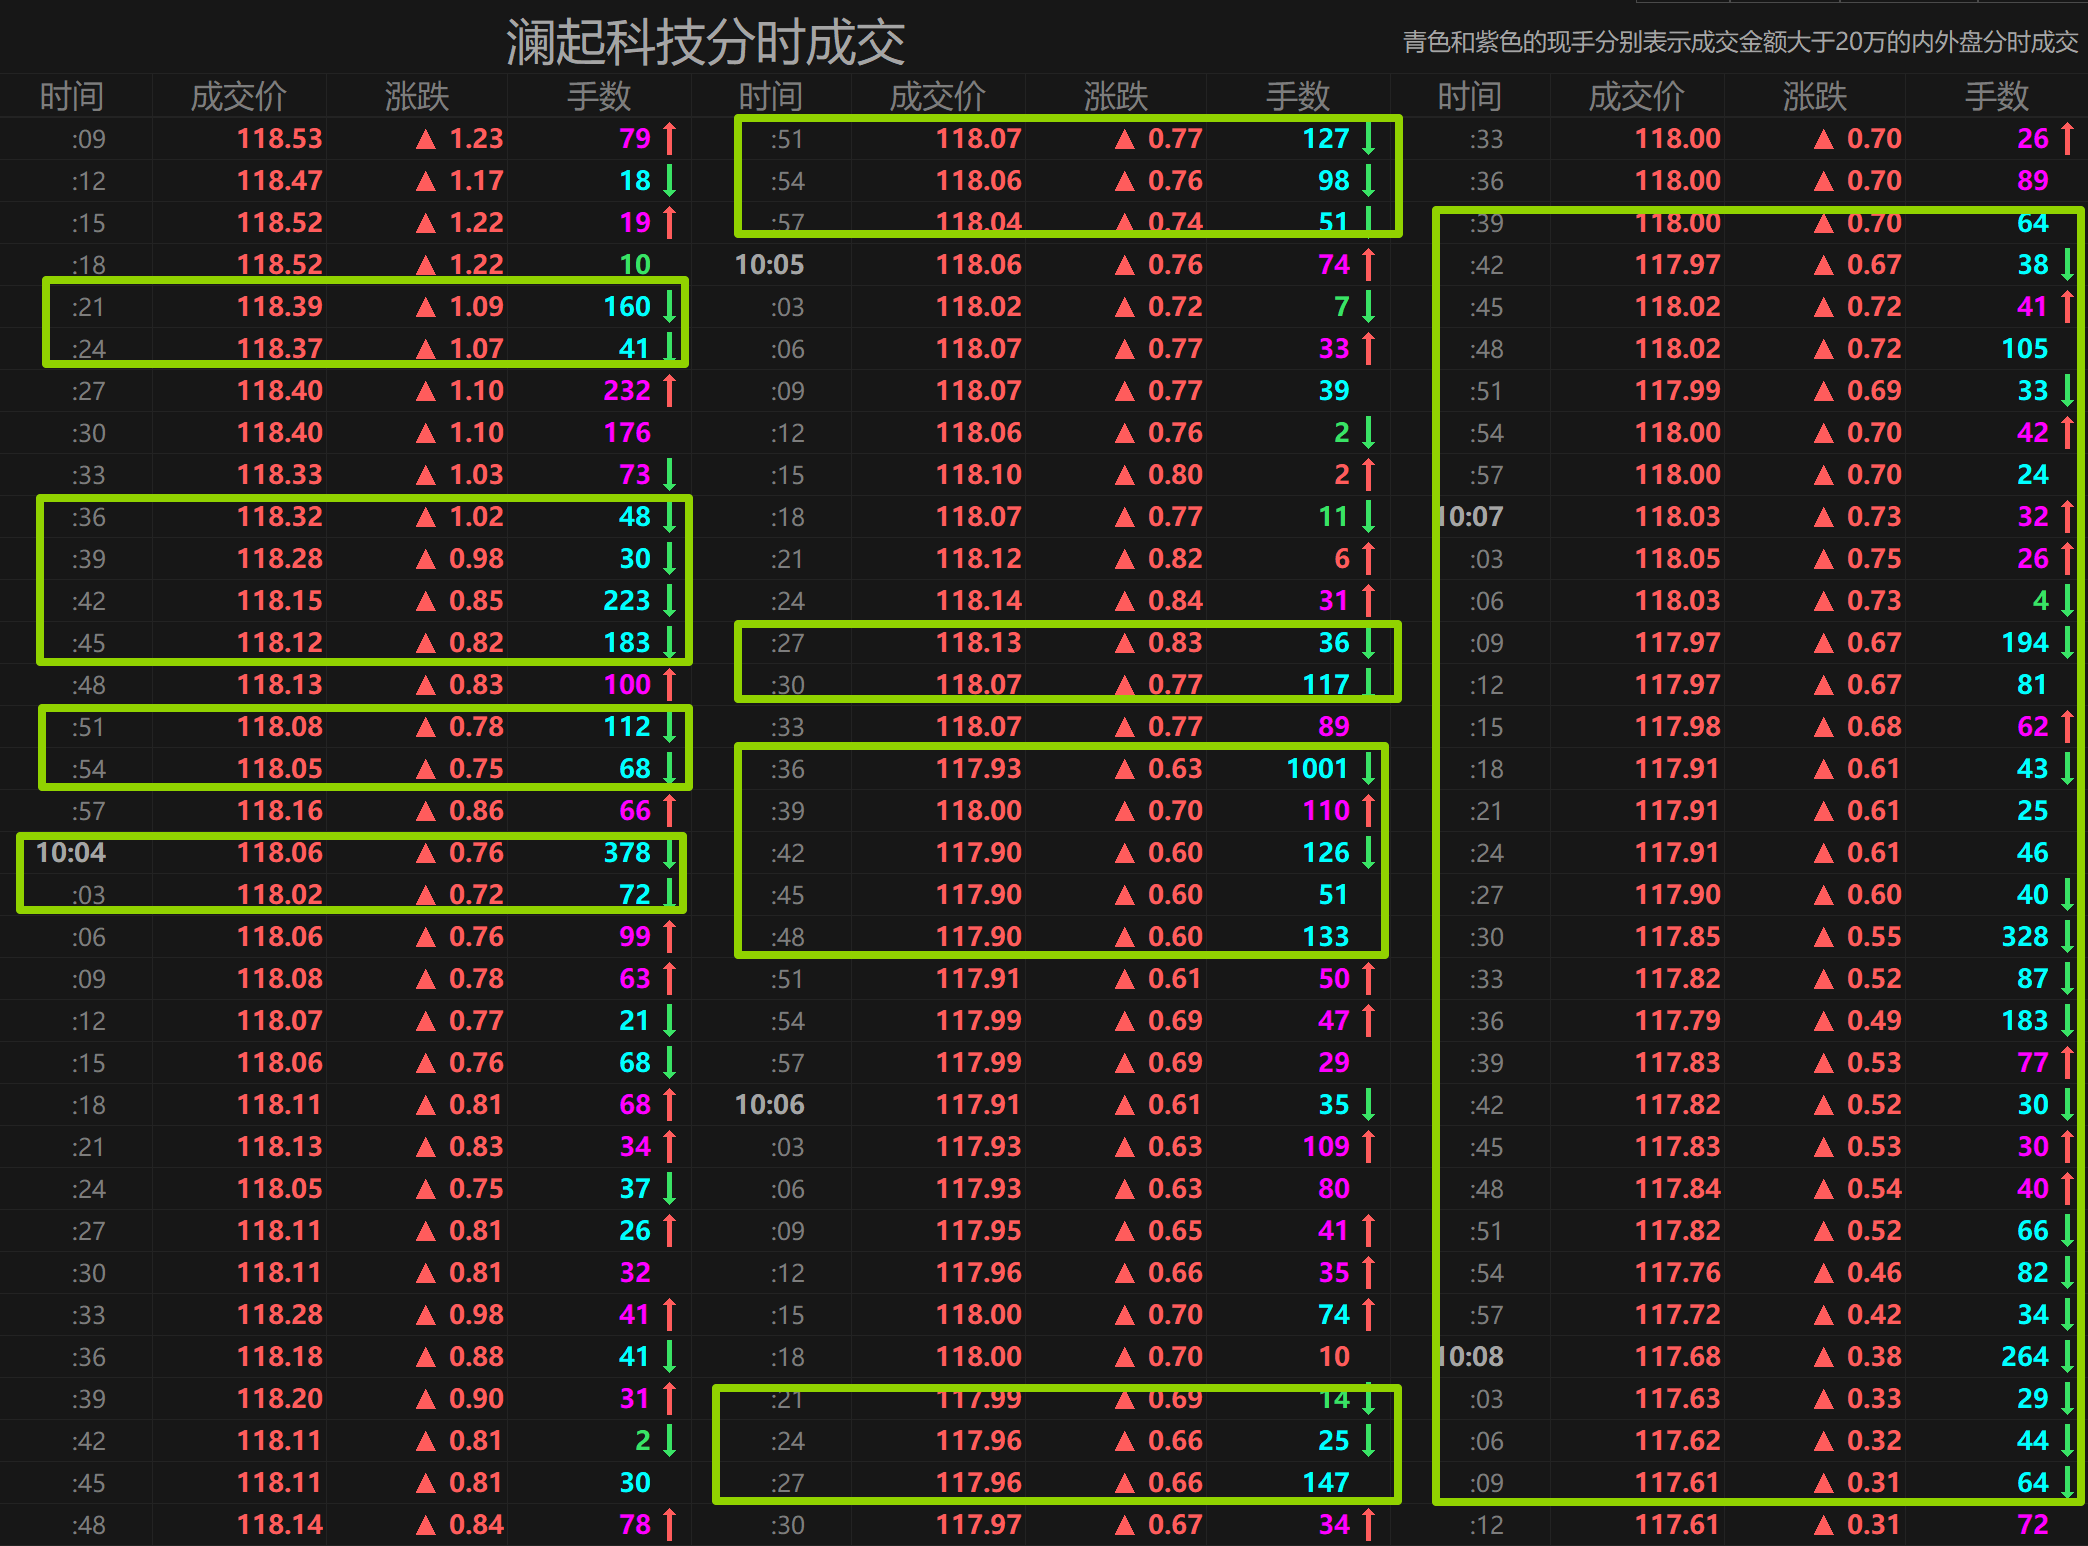The height and width of the screenshot is (1546, 2088).
Task: Click red triangle before 0.31 change at 10:08:09
Action: 1824,1483
